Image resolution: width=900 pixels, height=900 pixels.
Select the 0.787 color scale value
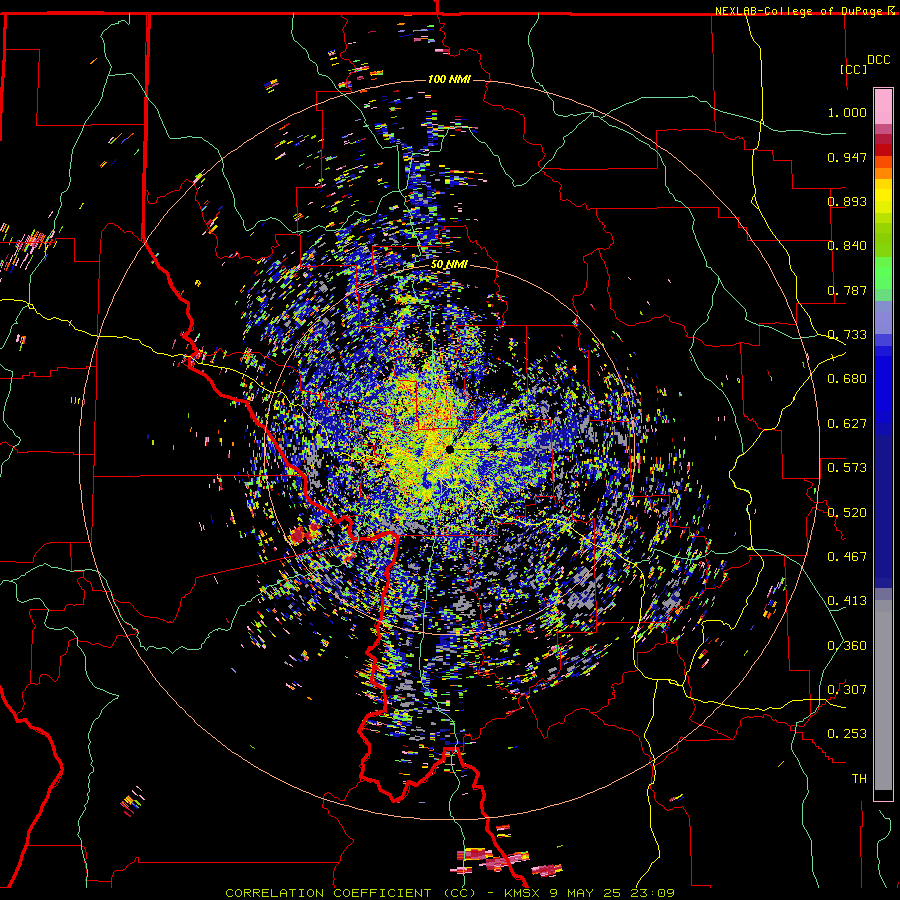tap(847, 290)
